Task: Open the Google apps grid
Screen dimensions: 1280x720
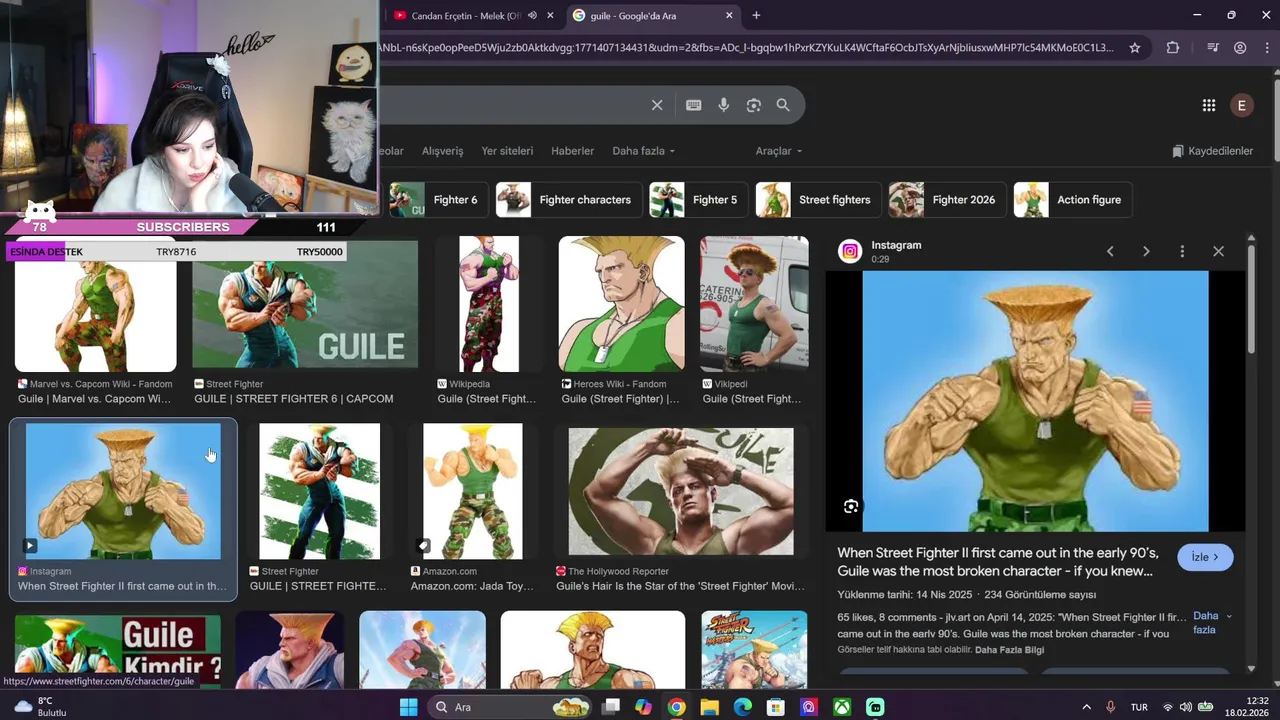Action: pyautogui.click(x=1209, y=105)
